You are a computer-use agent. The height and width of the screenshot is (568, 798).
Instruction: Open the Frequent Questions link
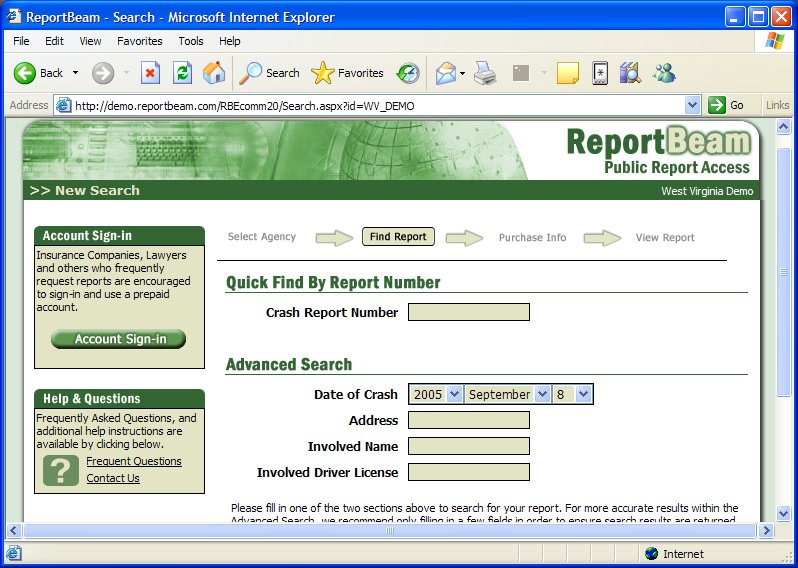click(x=134, y=461)
